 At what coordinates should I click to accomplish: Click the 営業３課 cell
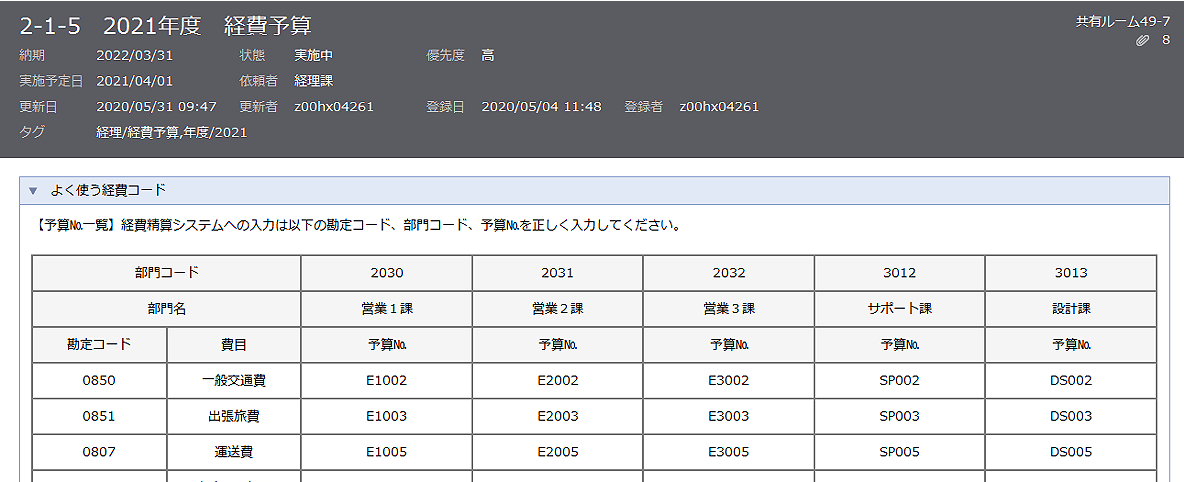point(729,309)
